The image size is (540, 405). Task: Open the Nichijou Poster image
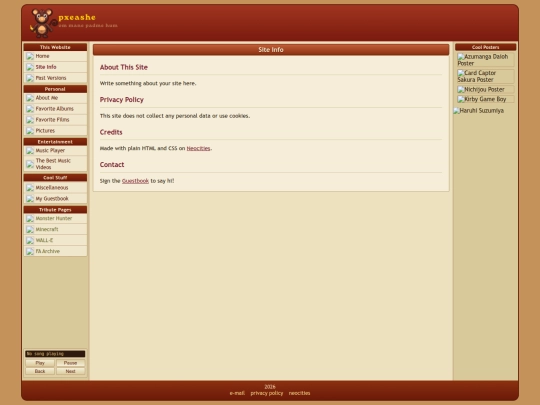[485, 90]
